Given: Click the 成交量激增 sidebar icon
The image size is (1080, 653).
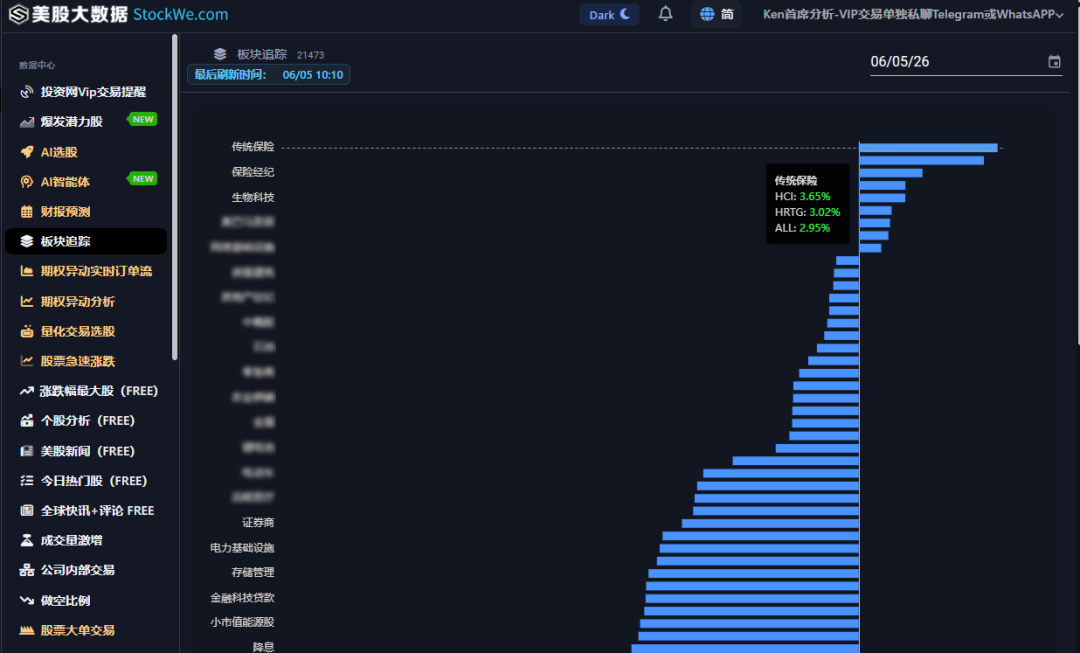Looking at the screenshot, I should 27,540.
